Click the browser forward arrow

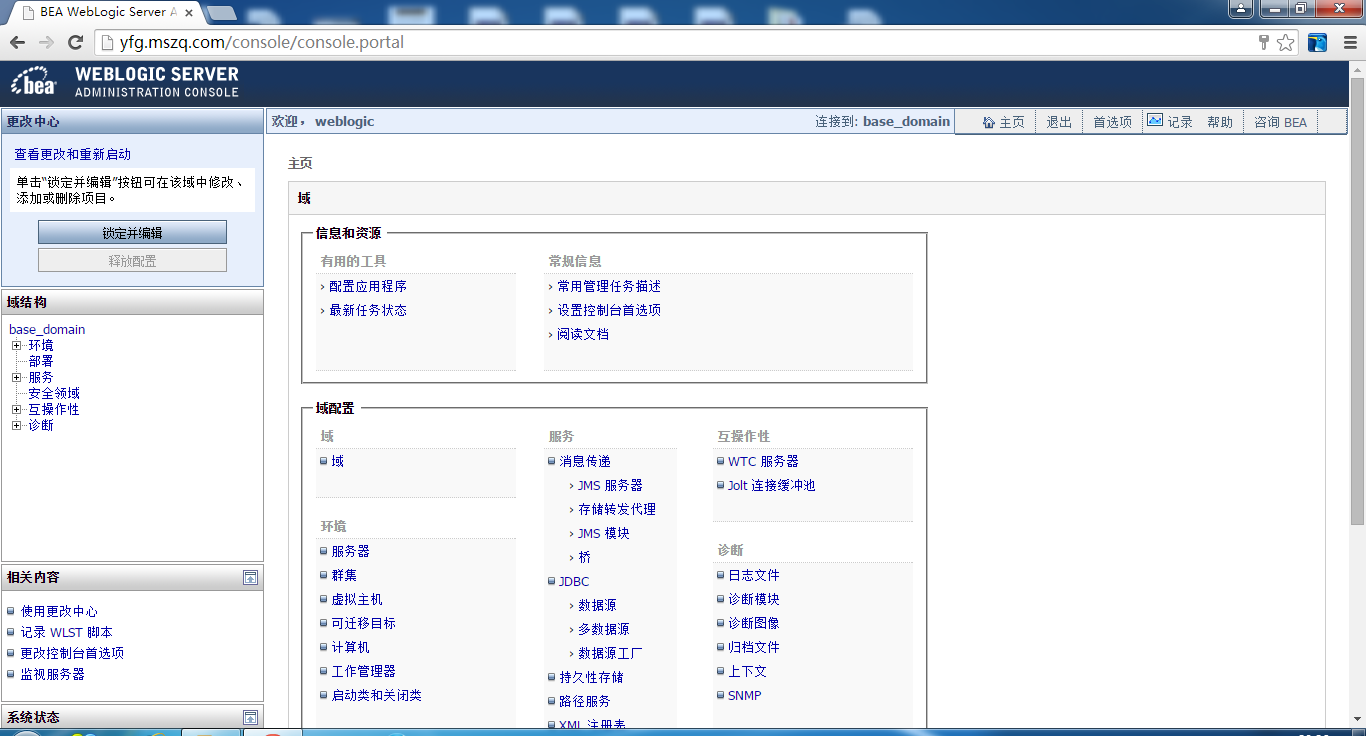click(46, 42)
